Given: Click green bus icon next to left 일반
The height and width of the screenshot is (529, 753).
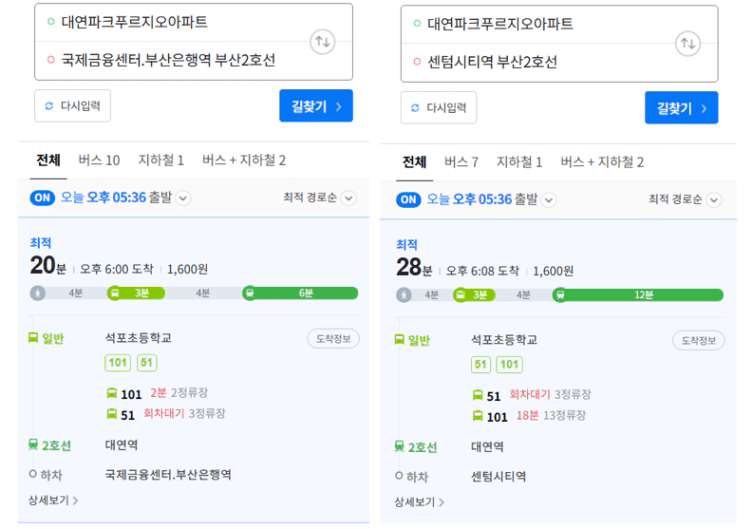Looking at the screenshot, I should 33,338.
